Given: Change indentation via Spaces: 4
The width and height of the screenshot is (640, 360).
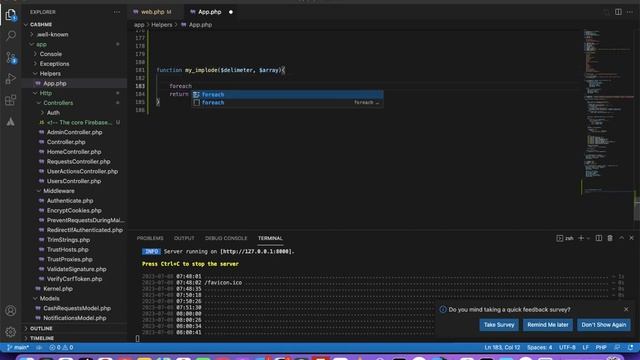Looking at the screenshot, I should [539, 347].
